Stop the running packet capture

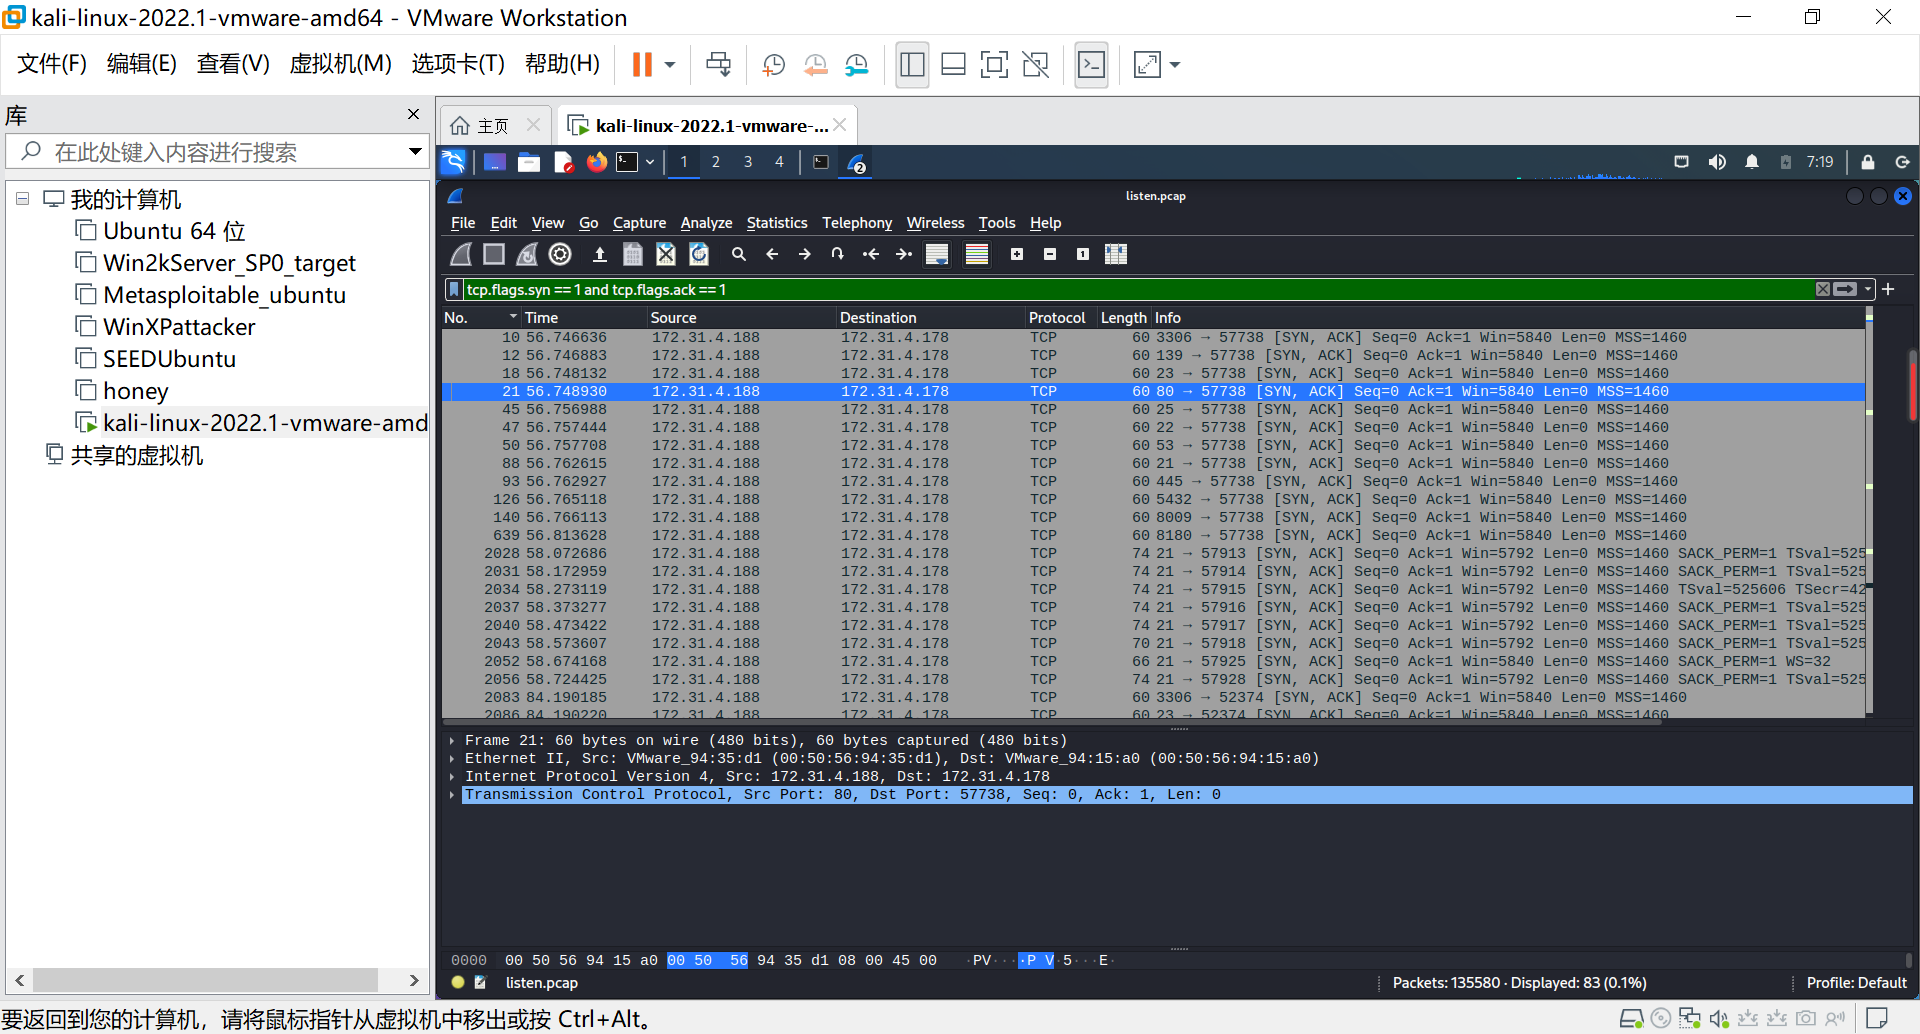click(x=494, y=255)
